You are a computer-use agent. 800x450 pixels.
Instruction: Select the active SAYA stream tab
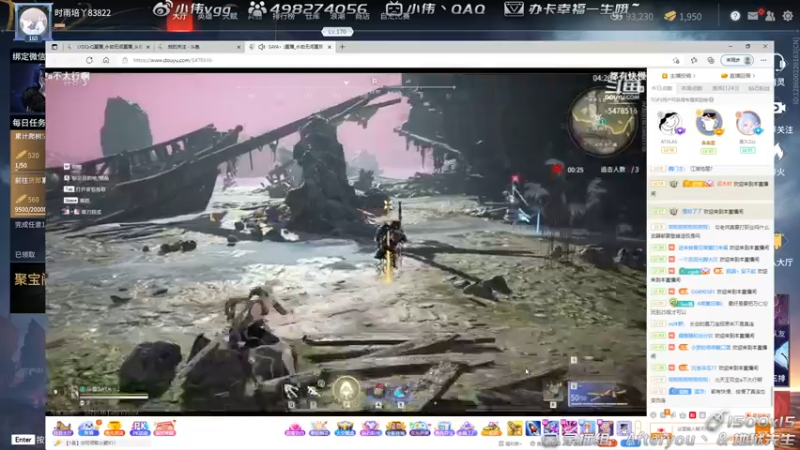[x=289, y=47]
